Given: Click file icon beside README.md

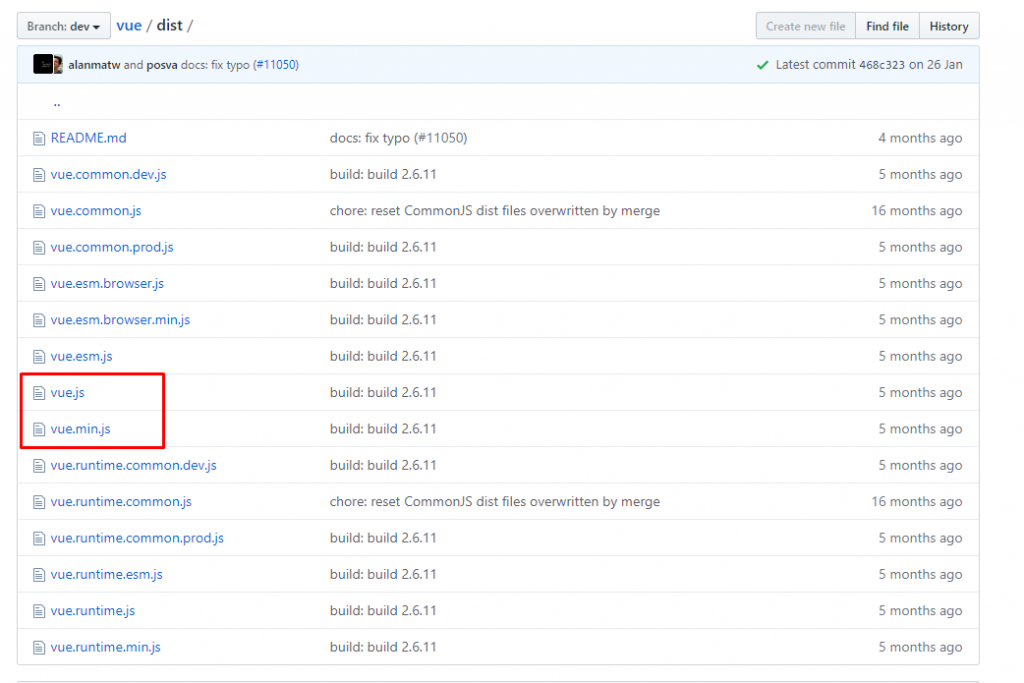Looking at the screenshot, I should 39,138.
